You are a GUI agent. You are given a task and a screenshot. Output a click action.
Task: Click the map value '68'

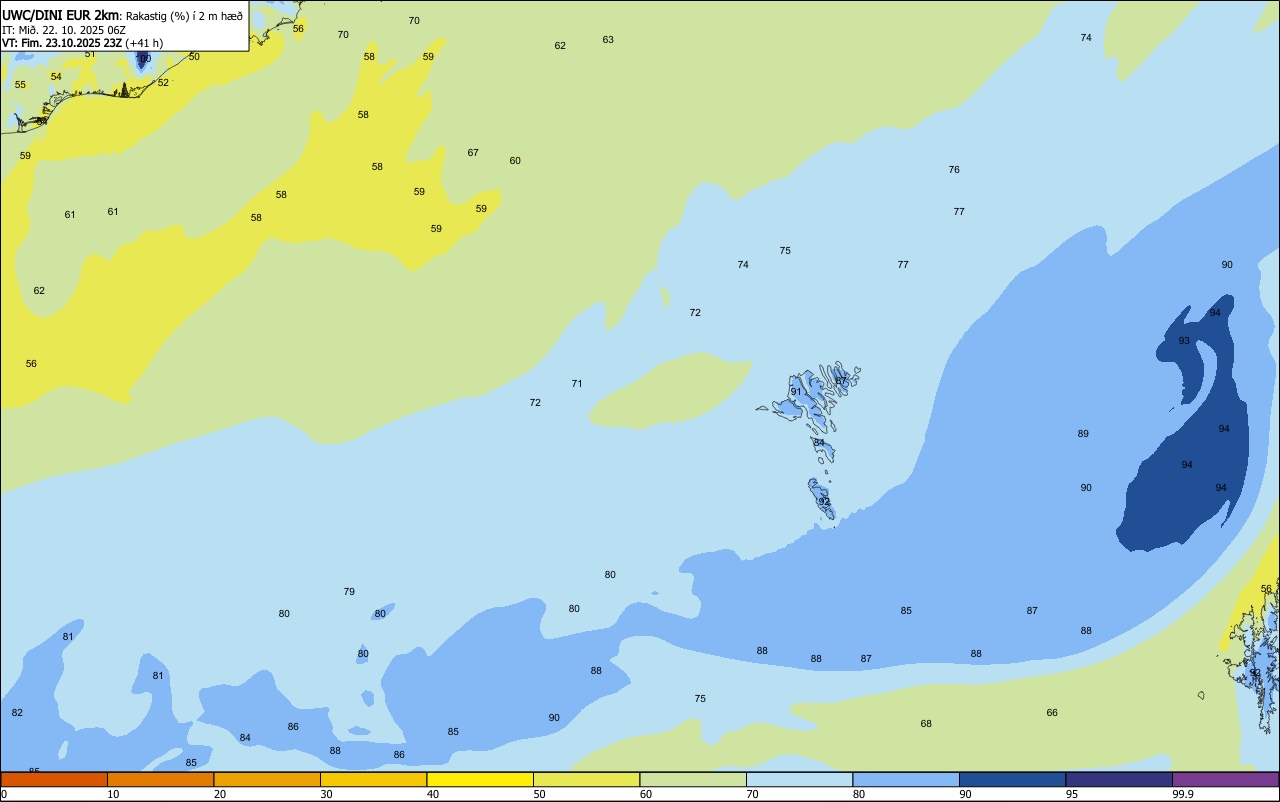926,724
